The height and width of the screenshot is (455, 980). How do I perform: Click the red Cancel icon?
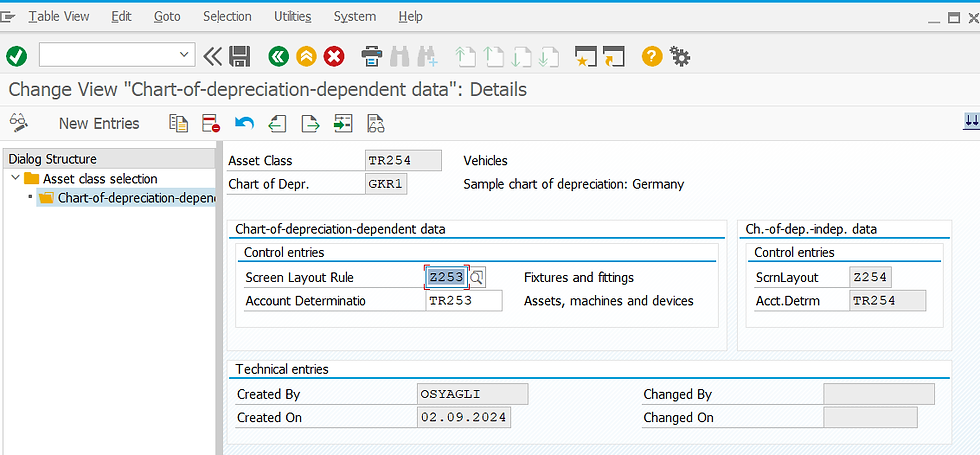[334, 57]
